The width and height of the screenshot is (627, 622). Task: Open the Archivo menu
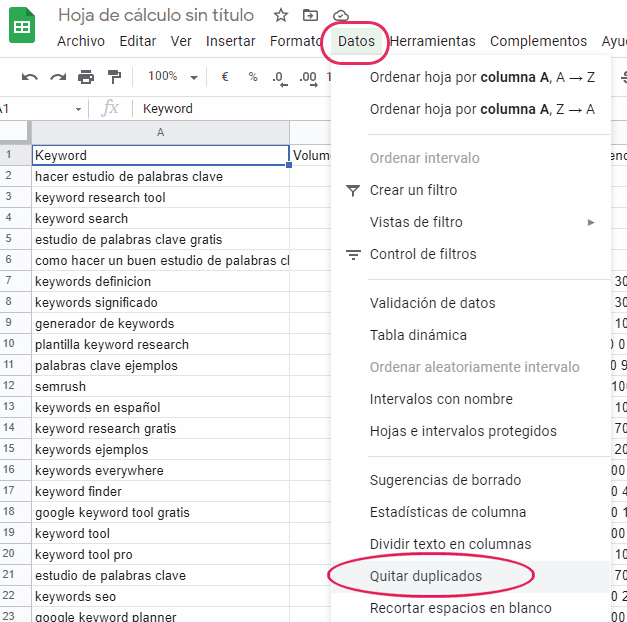pos(81,41)
